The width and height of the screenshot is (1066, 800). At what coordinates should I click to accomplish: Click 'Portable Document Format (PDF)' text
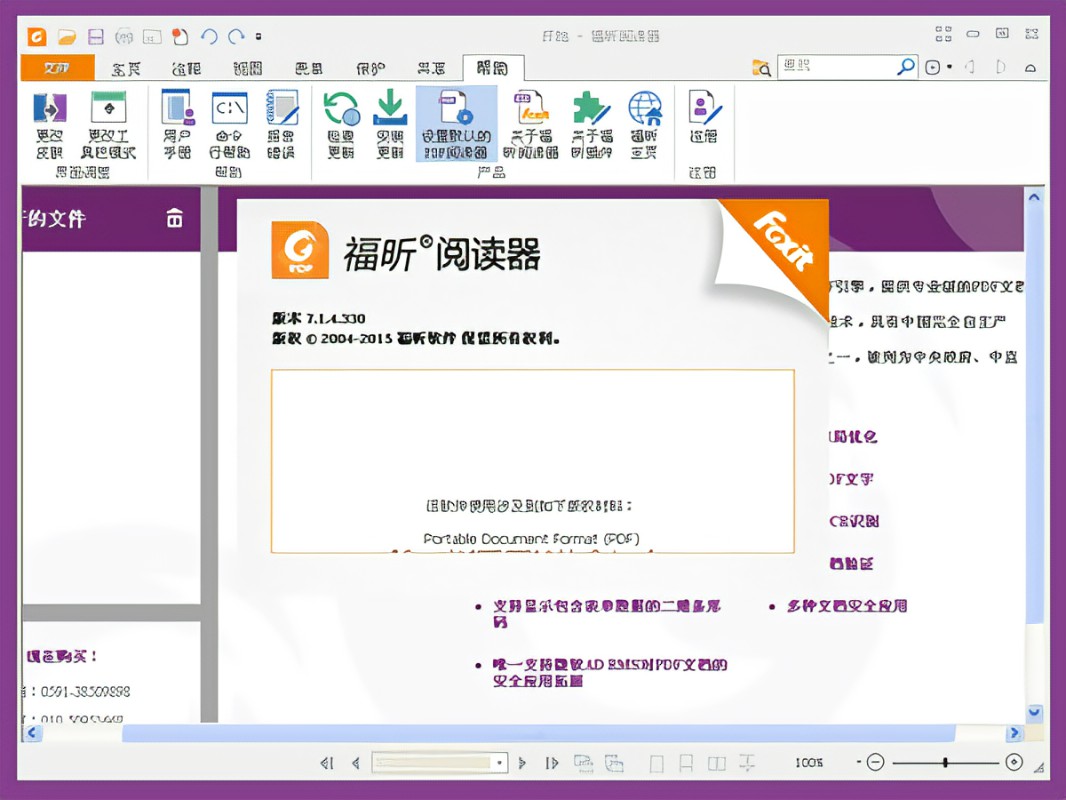(531, 539)
